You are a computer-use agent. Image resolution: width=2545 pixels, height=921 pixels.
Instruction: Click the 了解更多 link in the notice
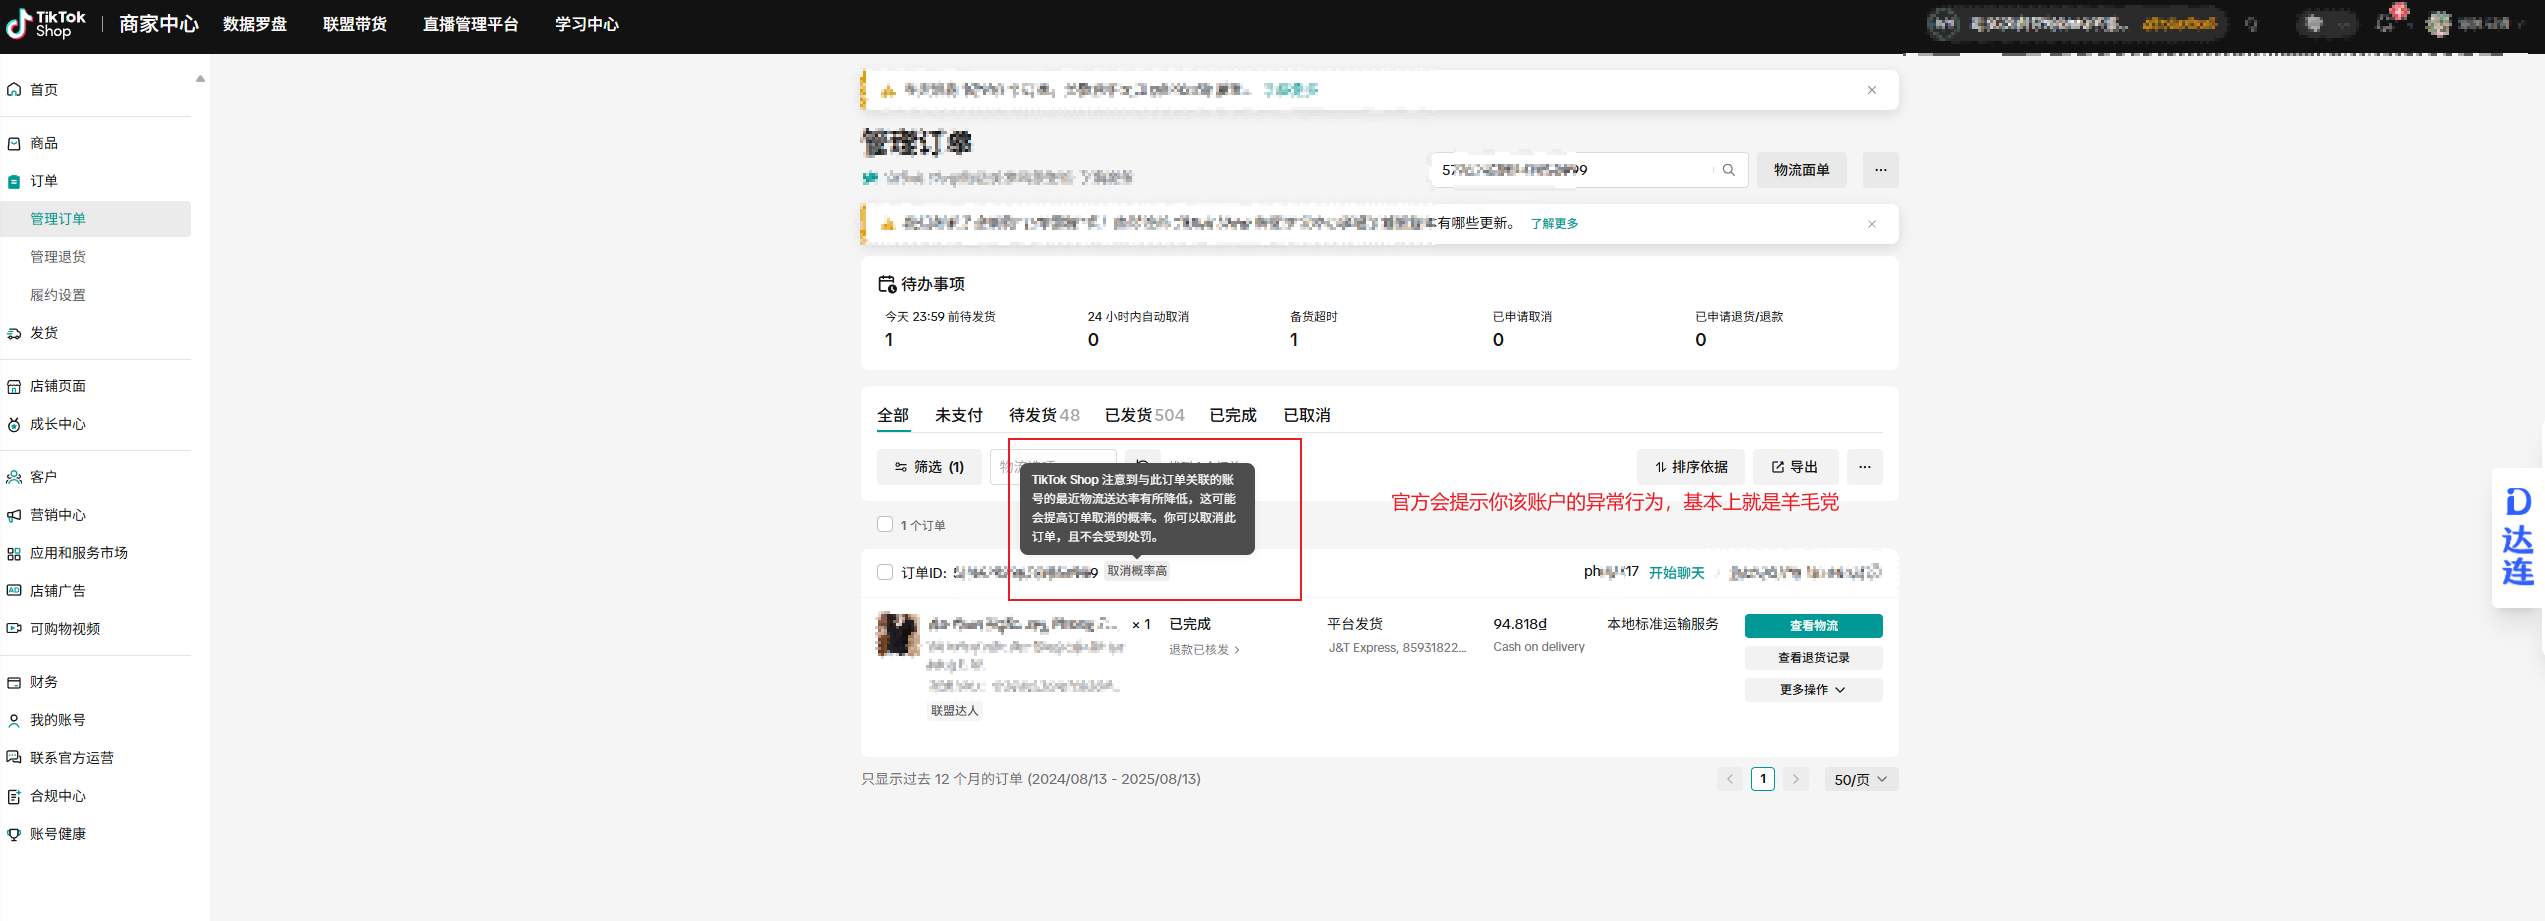click(x=1554, y=224)
